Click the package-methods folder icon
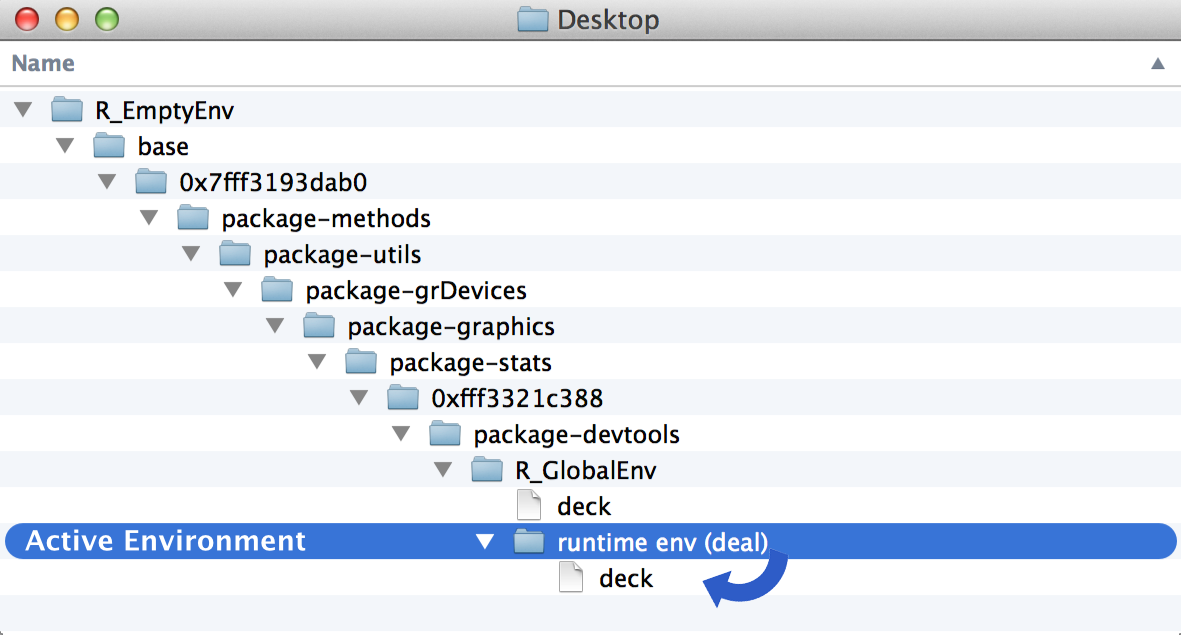Screen dimensions: 1181x635 pos(193,218)
